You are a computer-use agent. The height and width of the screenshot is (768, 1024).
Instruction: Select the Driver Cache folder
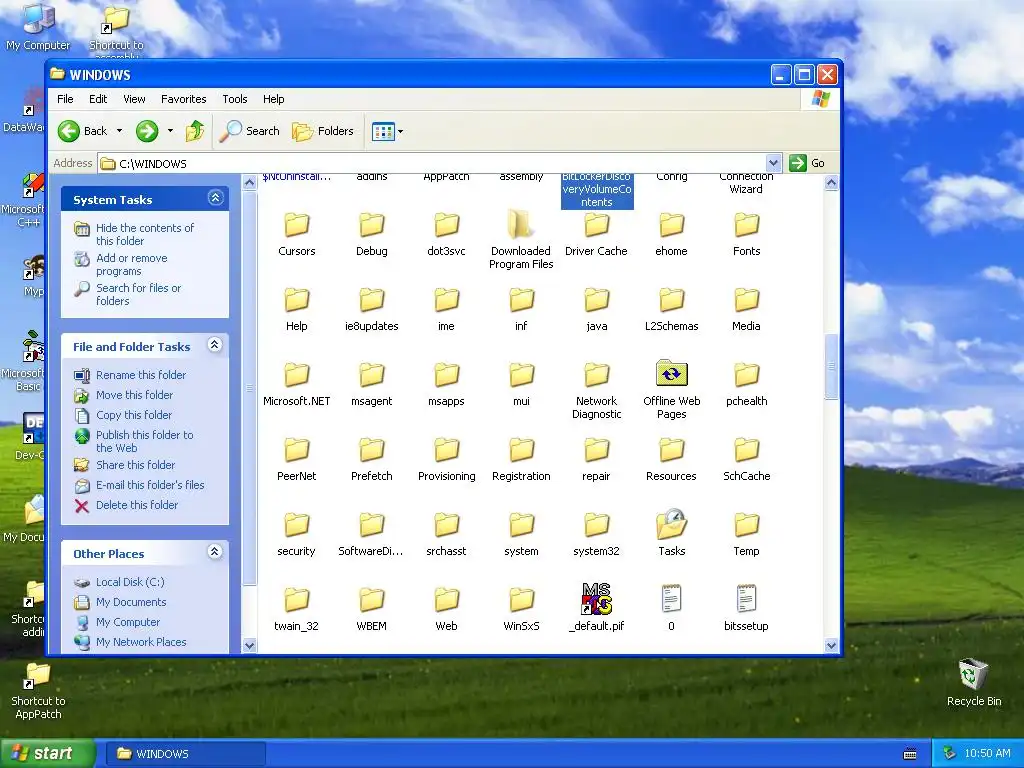point(596,234)
